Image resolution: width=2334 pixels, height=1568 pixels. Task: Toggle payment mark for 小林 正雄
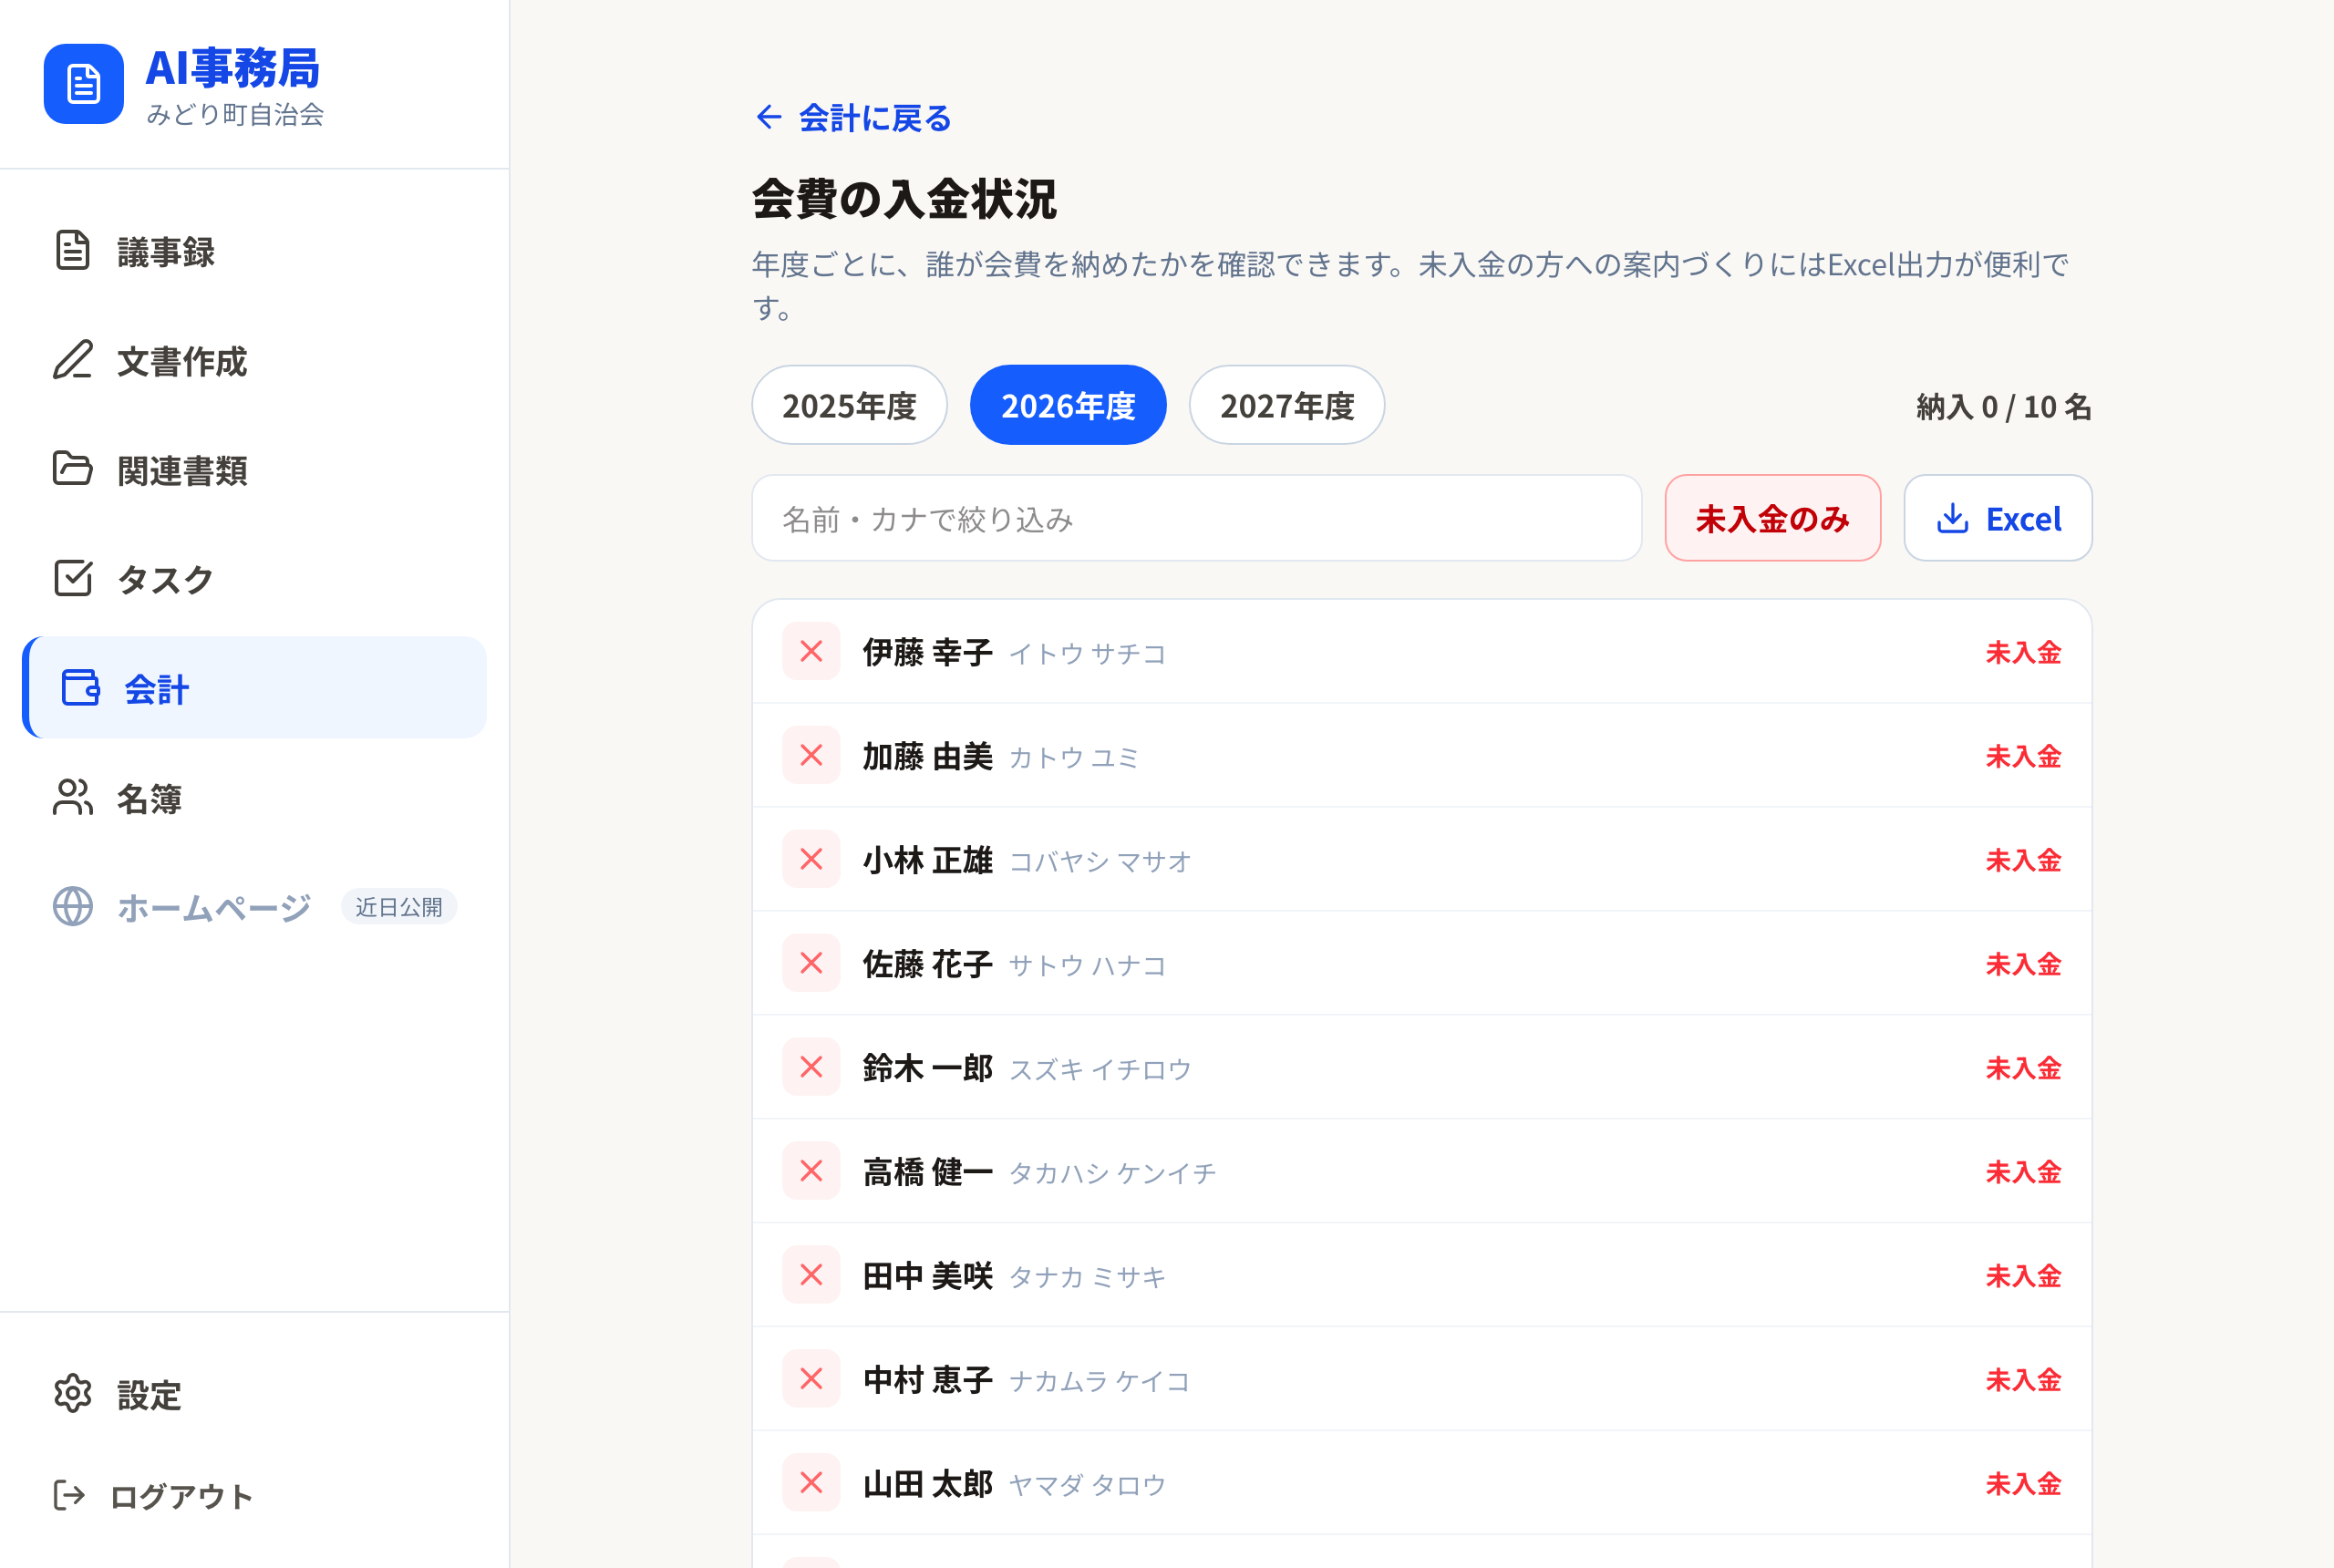coord(811,859)
